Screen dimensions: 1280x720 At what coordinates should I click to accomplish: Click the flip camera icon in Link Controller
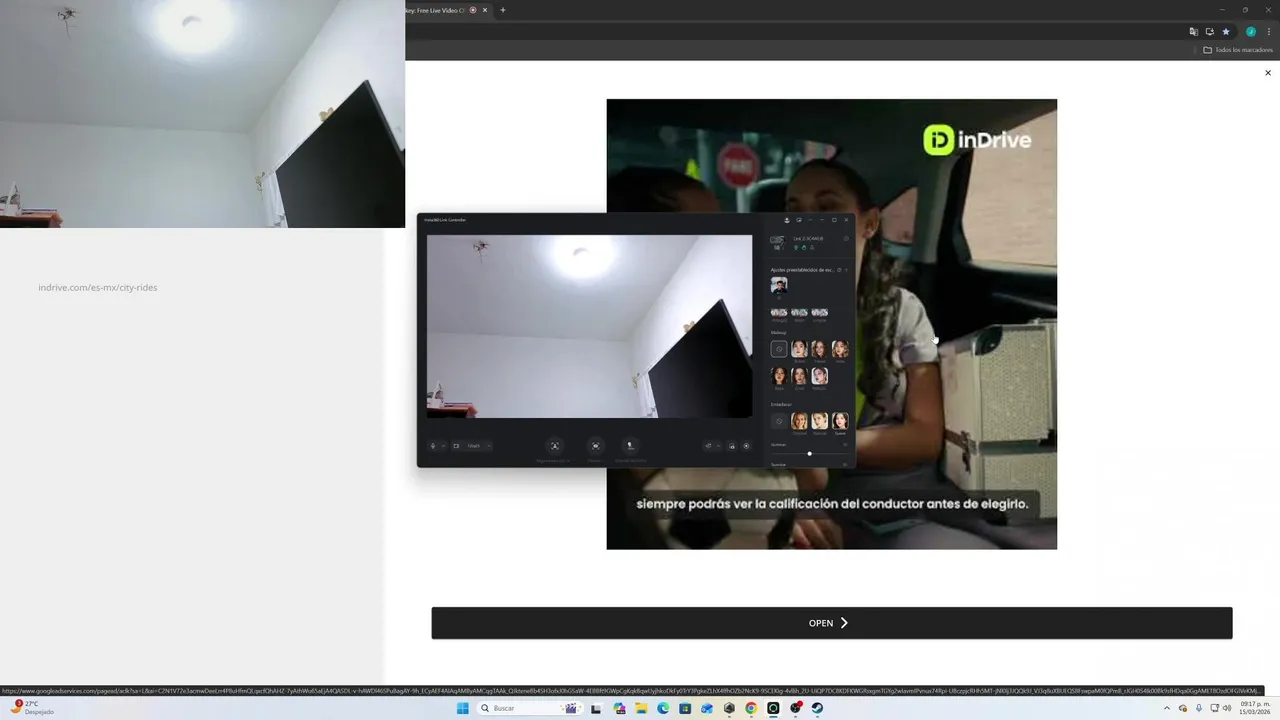tap(708, 446)
